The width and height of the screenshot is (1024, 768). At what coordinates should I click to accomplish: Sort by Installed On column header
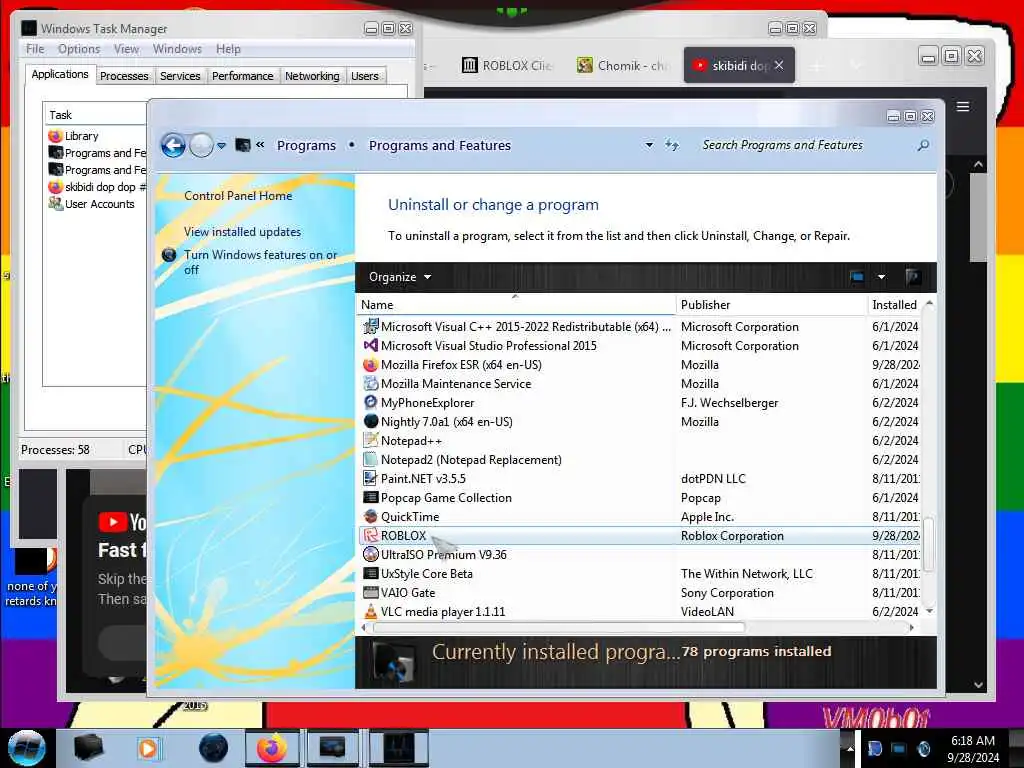tap(895, 305)
